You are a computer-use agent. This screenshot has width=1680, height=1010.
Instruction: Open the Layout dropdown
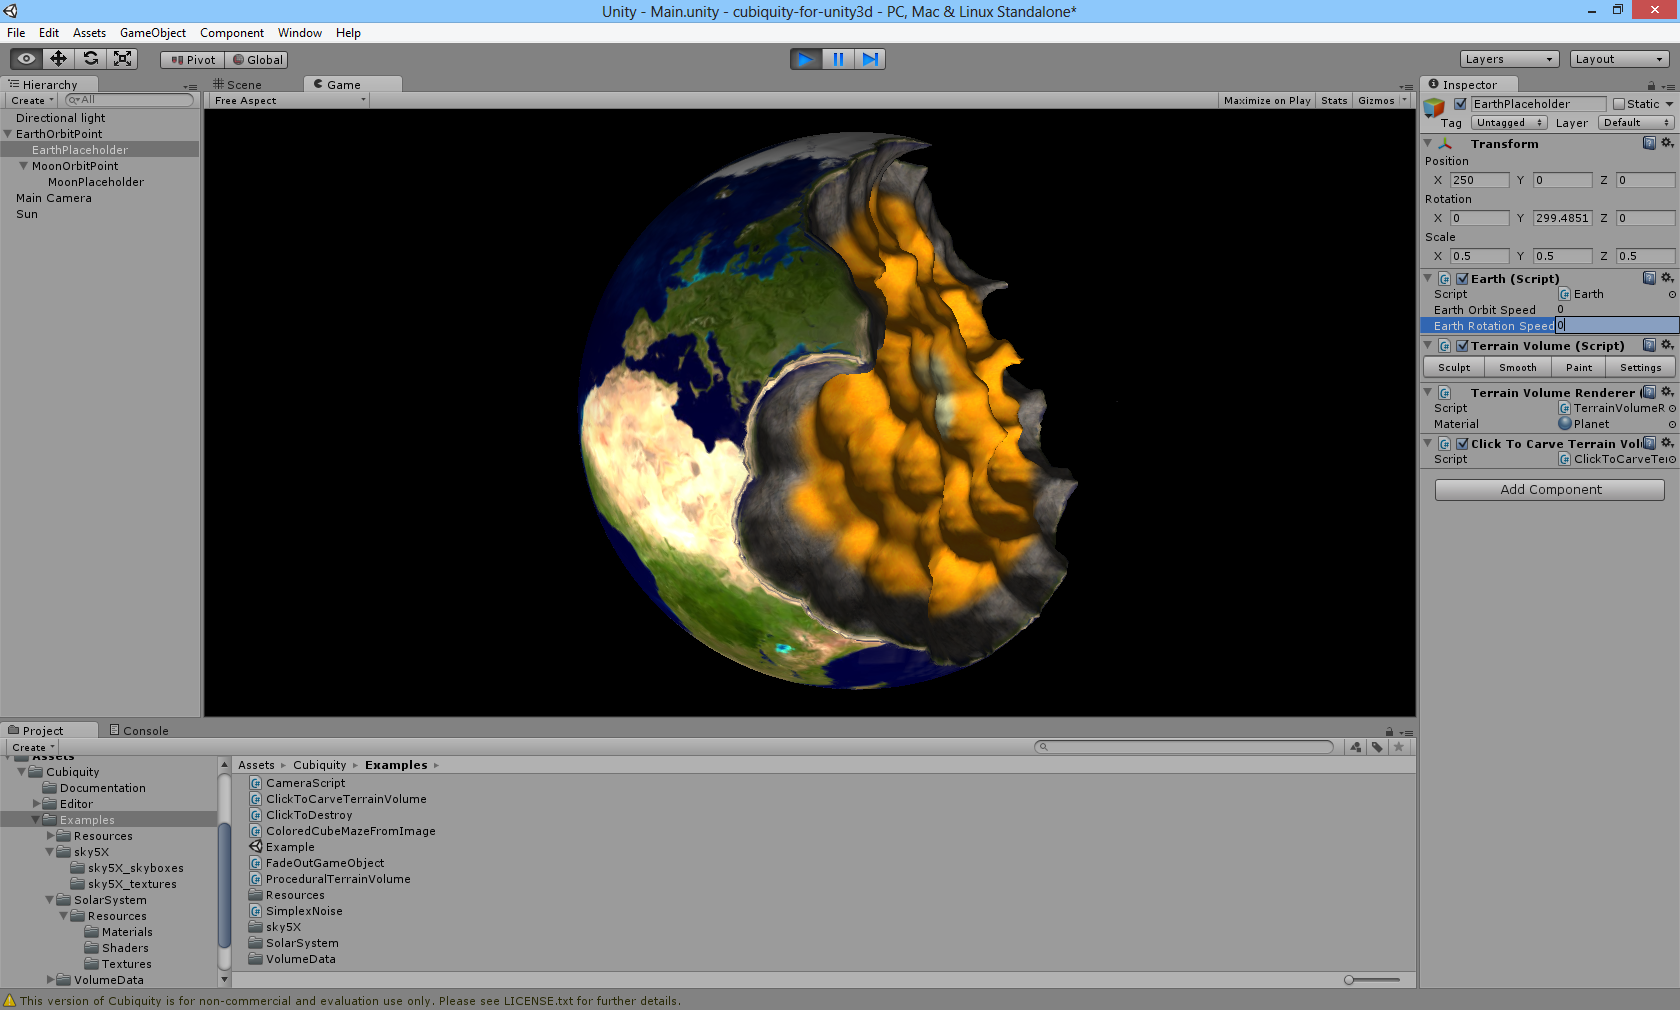tap(1620, 59)
